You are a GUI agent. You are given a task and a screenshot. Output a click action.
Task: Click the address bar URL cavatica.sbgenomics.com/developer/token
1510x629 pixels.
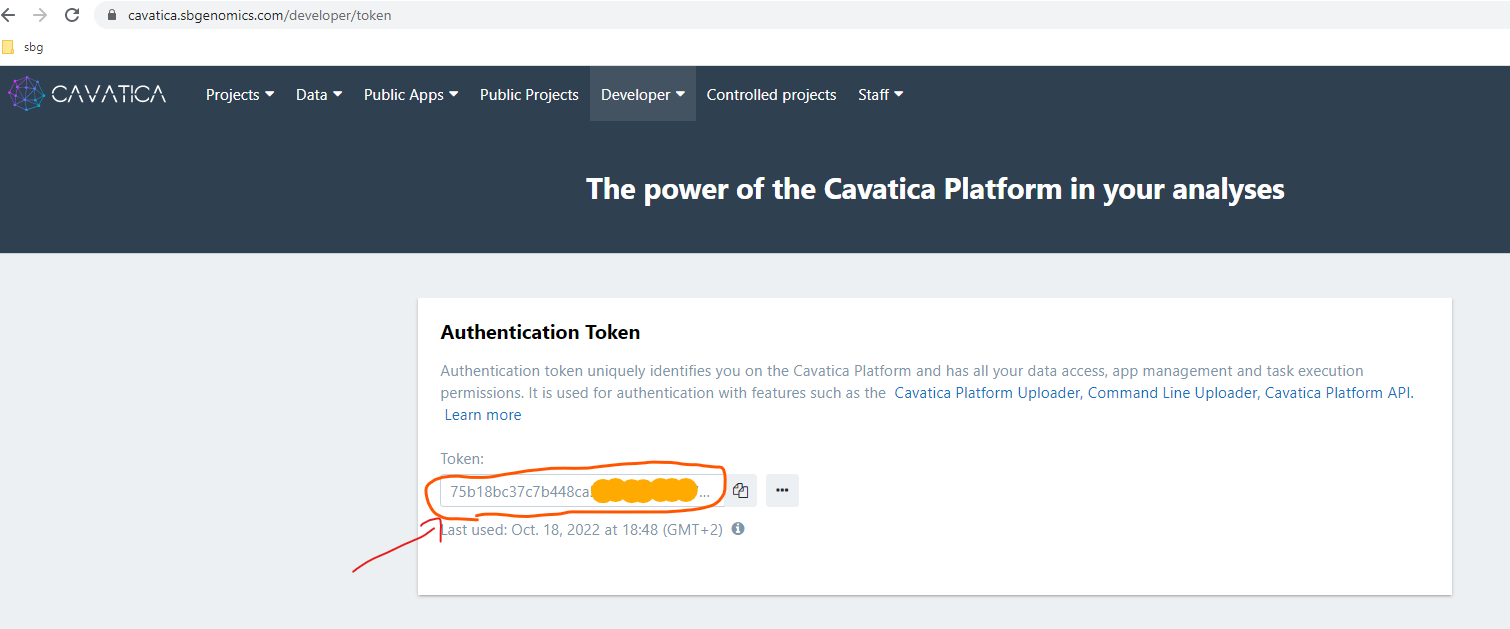260,15
